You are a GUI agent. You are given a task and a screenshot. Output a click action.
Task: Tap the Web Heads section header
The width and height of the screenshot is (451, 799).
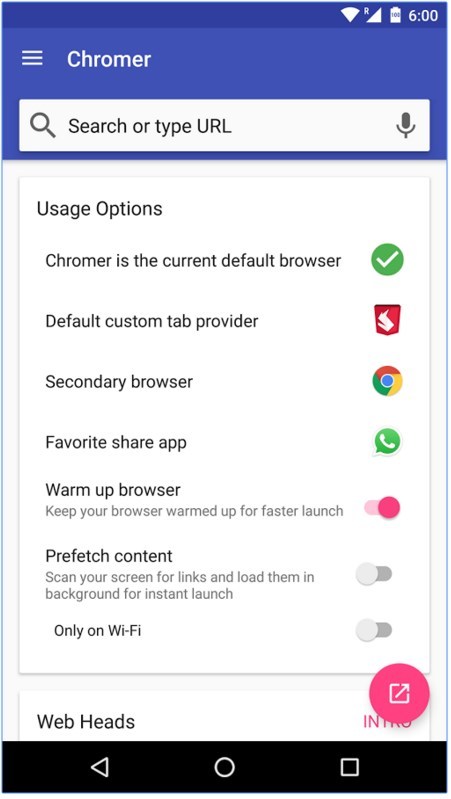point(86,722)
